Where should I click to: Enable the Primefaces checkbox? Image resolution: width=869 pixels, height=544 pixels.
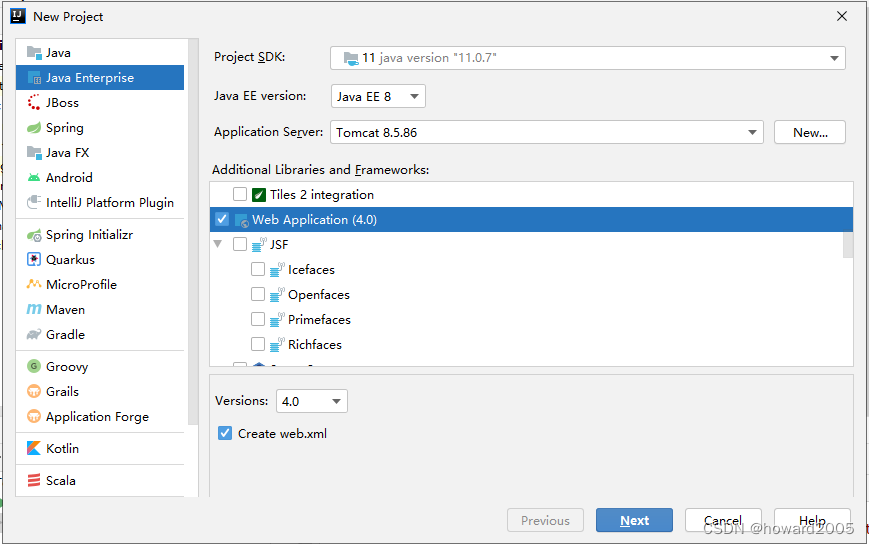tap(258, 319)
